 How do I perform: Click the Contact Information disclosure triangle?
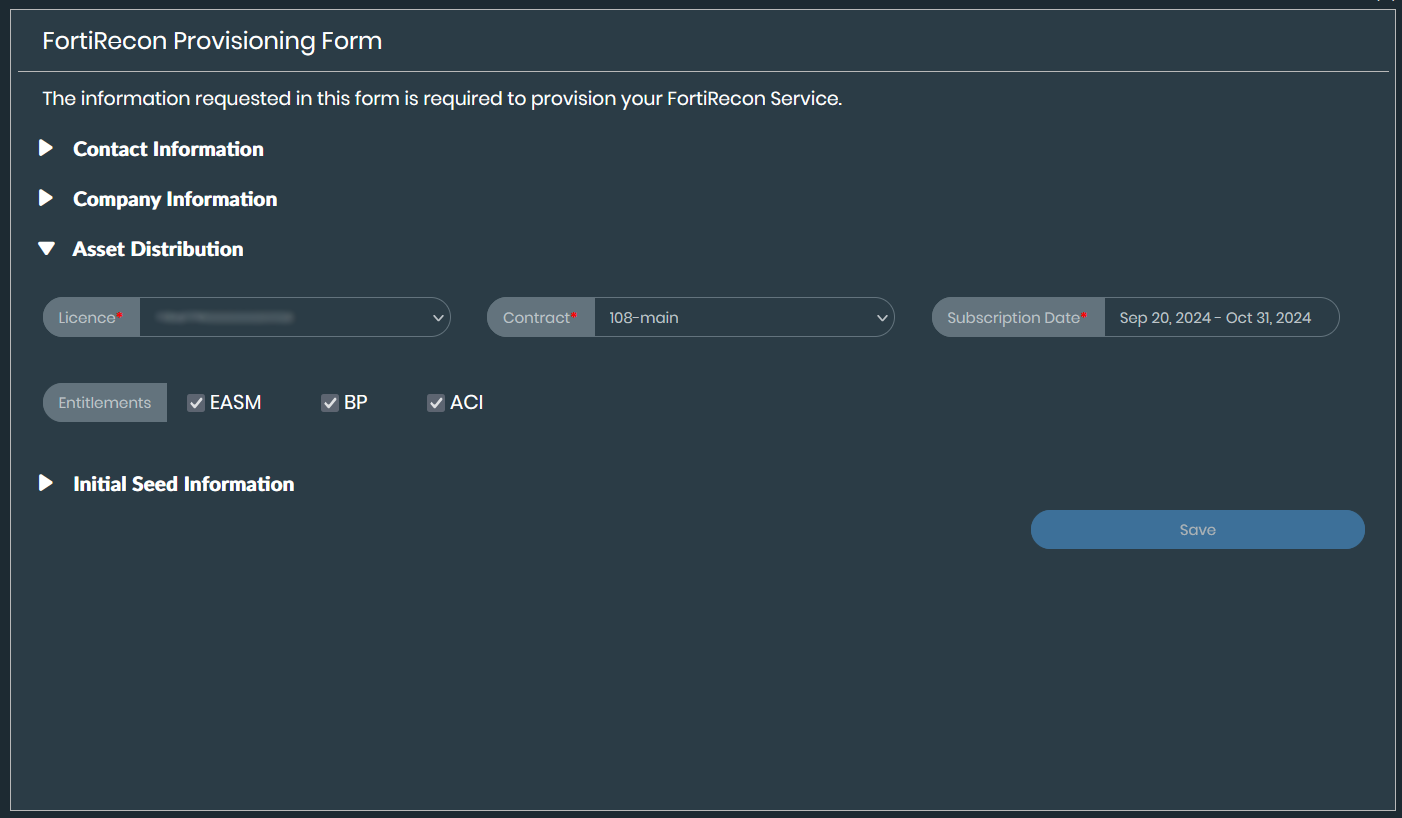46,148
